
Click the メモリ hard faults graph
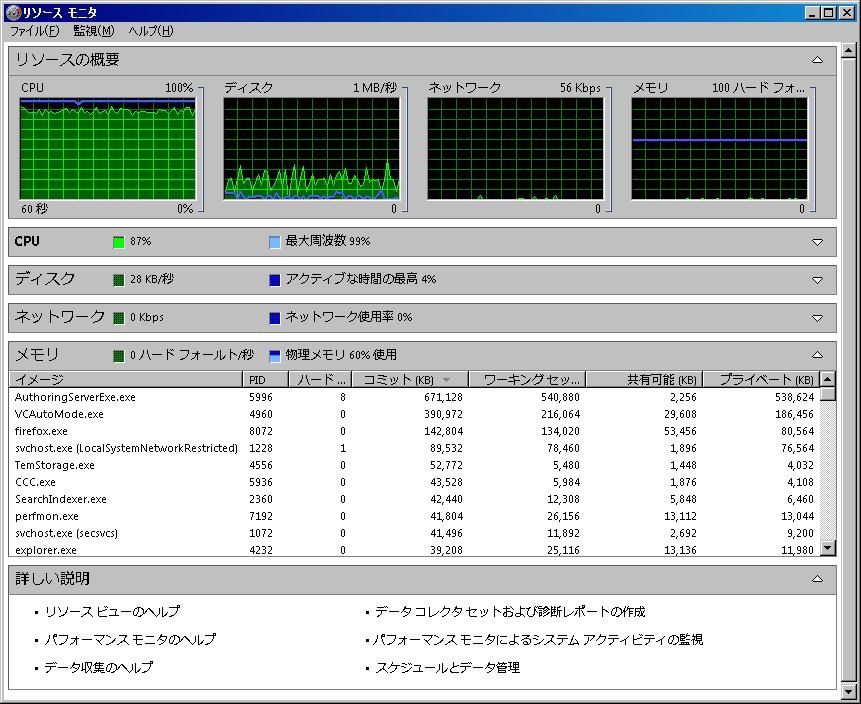tap(719, 149)
